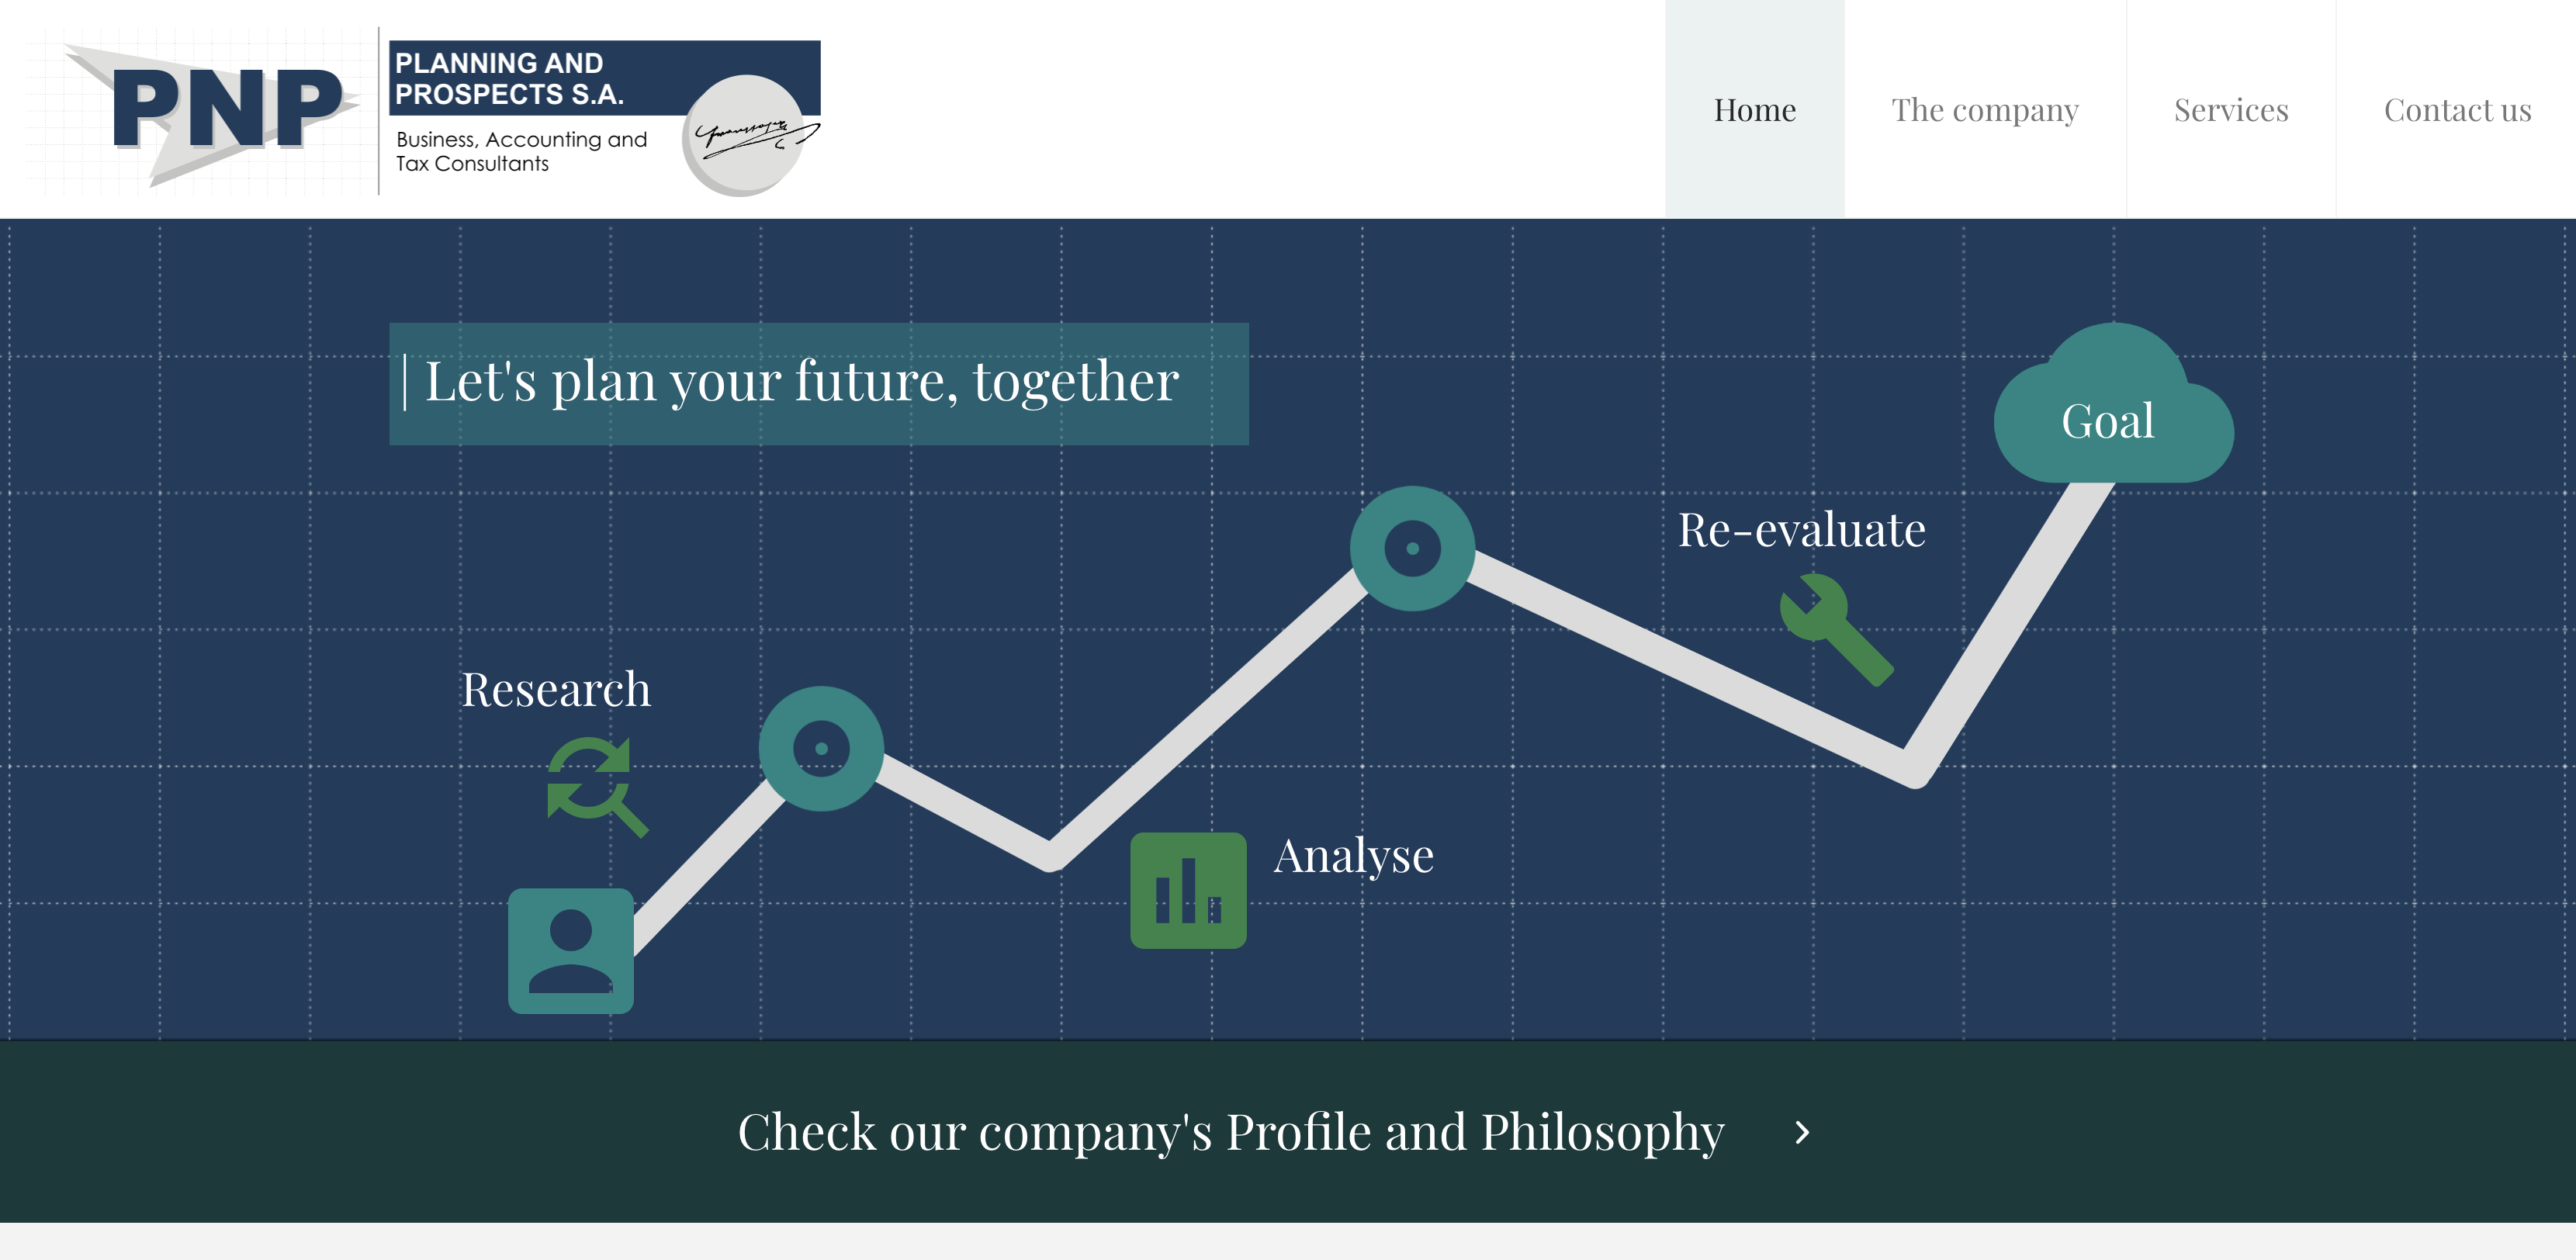Click the Goal text inside the cloud
2576x1260 pixels.
(x=2108, y=422)
